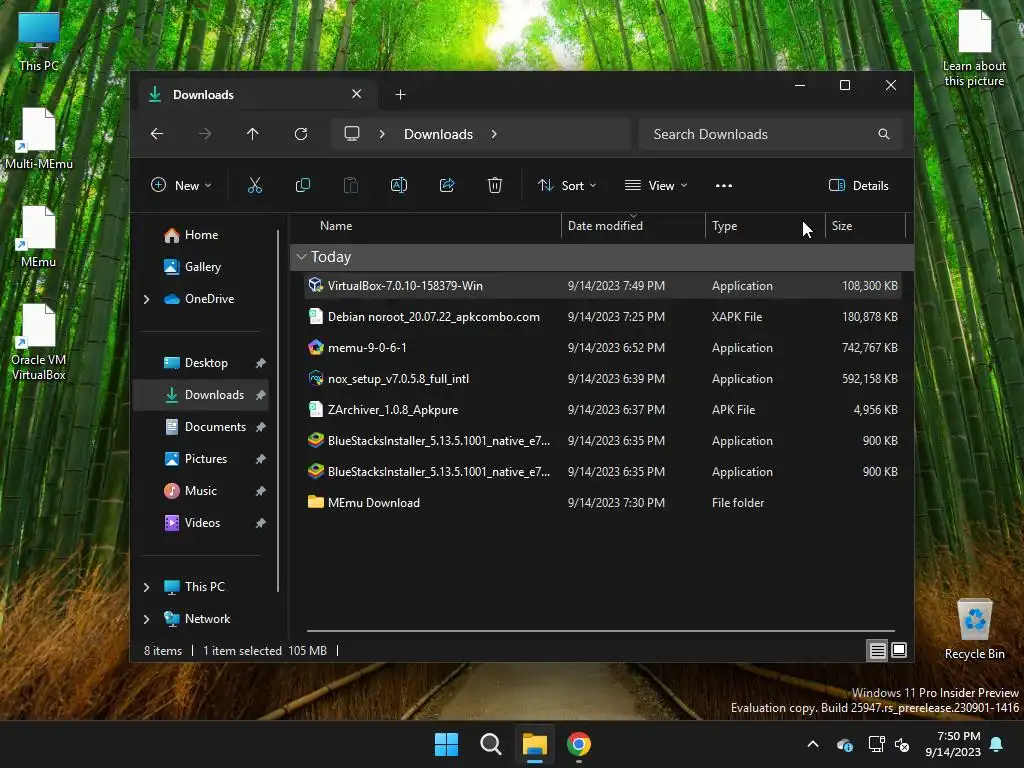Go up one folder level

point(253,134)
